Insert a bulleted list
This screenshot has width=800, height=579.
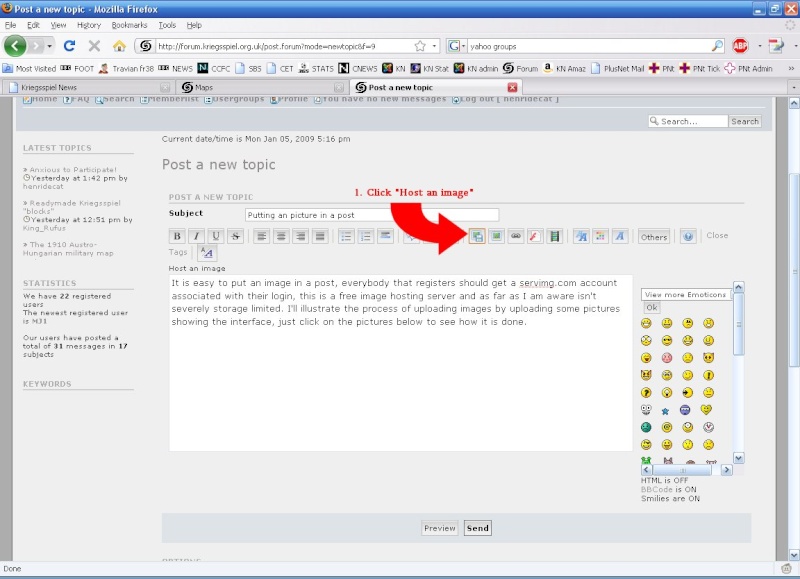[x=346, y=236]
